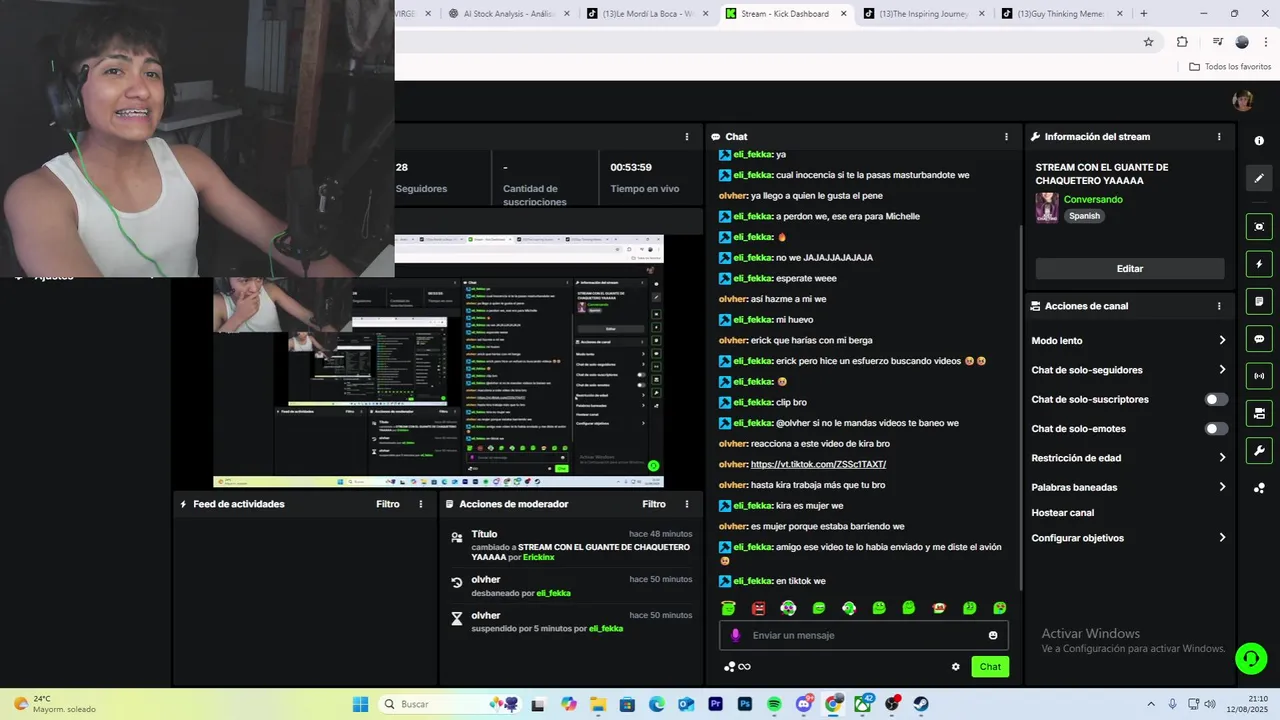This screenshot has height=720, width=1280.
Task: Open the camera panel icon in sidebar
Action: point(1259,413)
